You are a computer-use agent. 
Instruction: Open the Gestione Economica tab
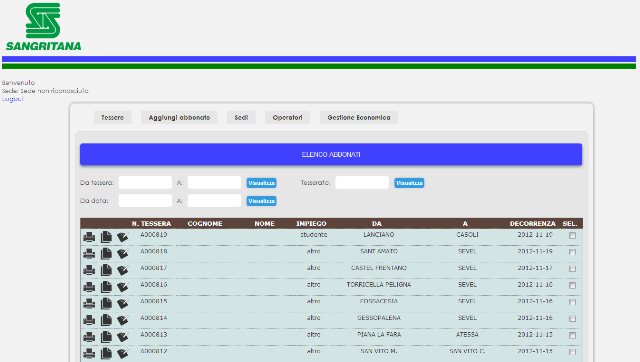[x=359, y=118]
